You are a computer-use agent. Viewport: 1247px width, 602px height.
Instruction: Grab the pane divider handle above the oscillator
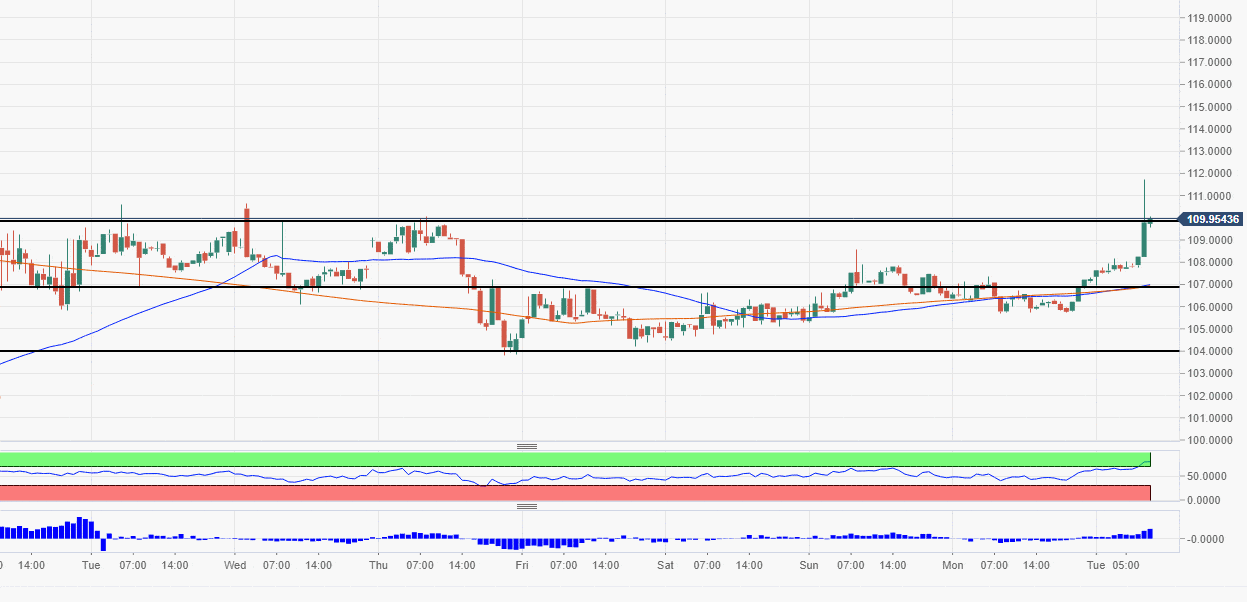pyautogui.click(x=527, y=446)
